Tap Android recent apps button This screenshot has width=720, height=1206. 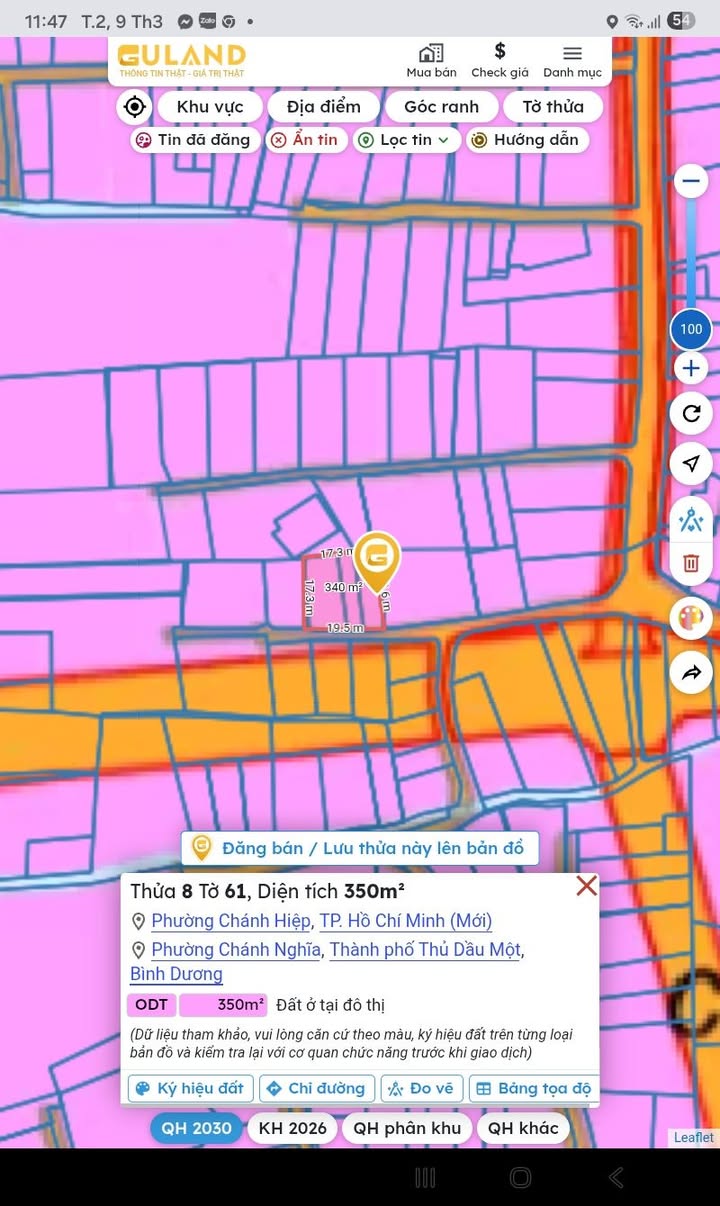pyautogui.click(x=425, y=1177)
